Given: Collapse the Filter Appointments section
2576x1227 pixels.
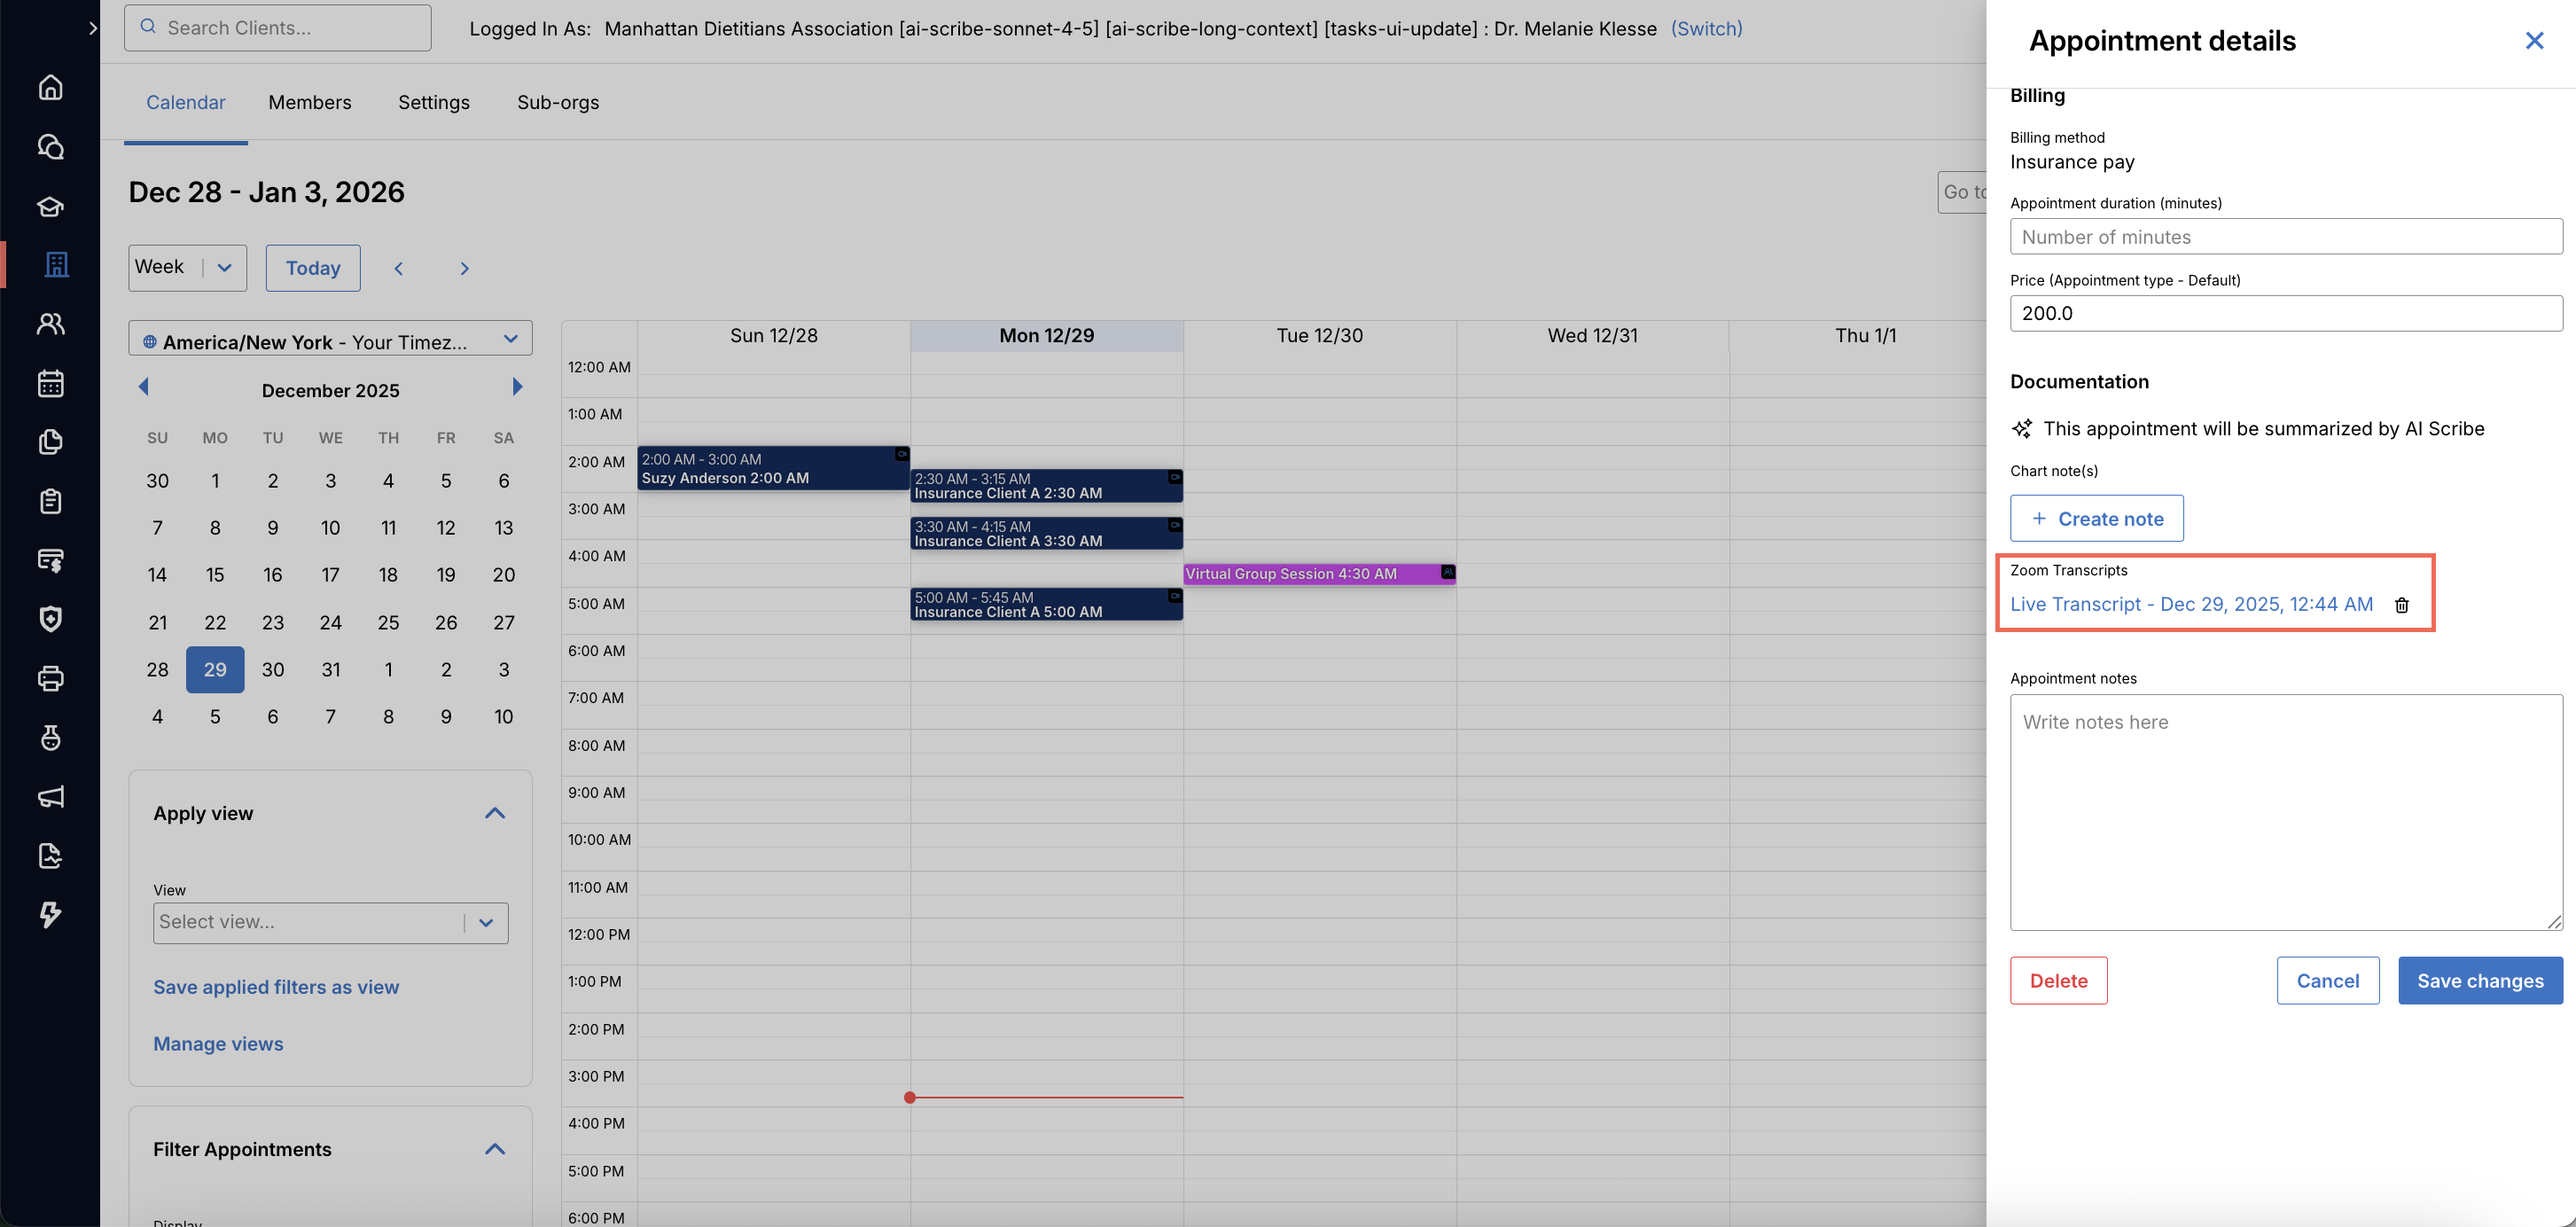Looking at the screenshot, I should [494, 1149].
